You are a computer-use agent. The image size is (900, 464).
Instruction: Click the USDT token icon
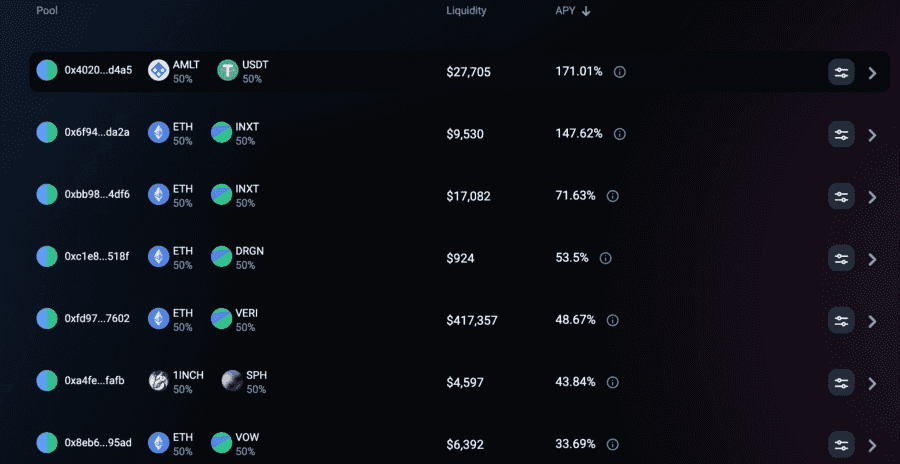click(228, 71)
